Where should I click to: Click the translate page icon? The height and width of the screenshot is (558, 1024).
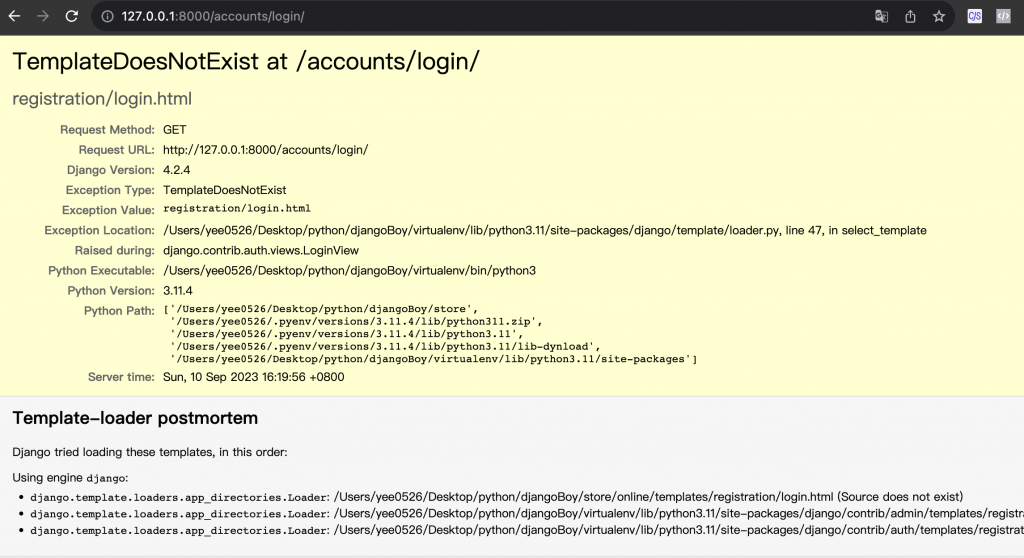point(881,16)
